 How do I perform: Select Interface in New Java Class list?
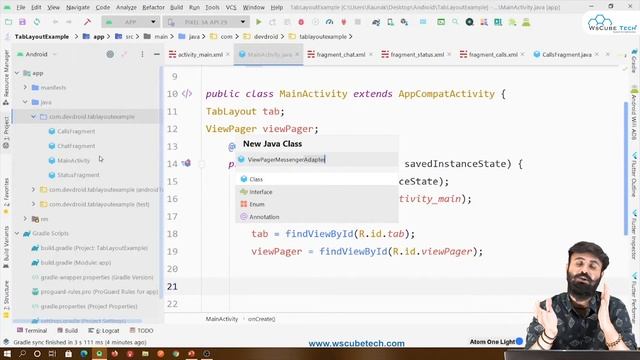click(317, 192)
